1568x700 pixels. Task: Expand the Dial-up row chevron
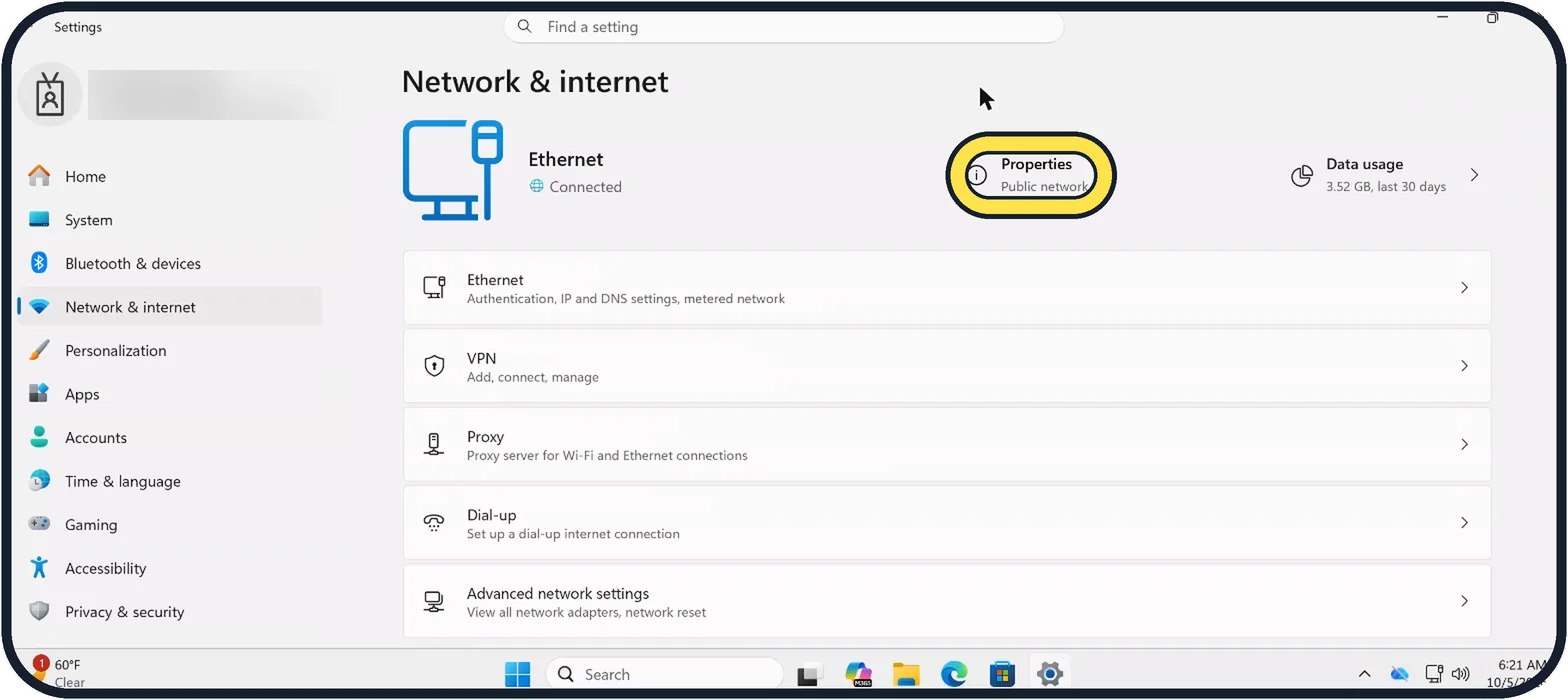tap(1464, 523)
